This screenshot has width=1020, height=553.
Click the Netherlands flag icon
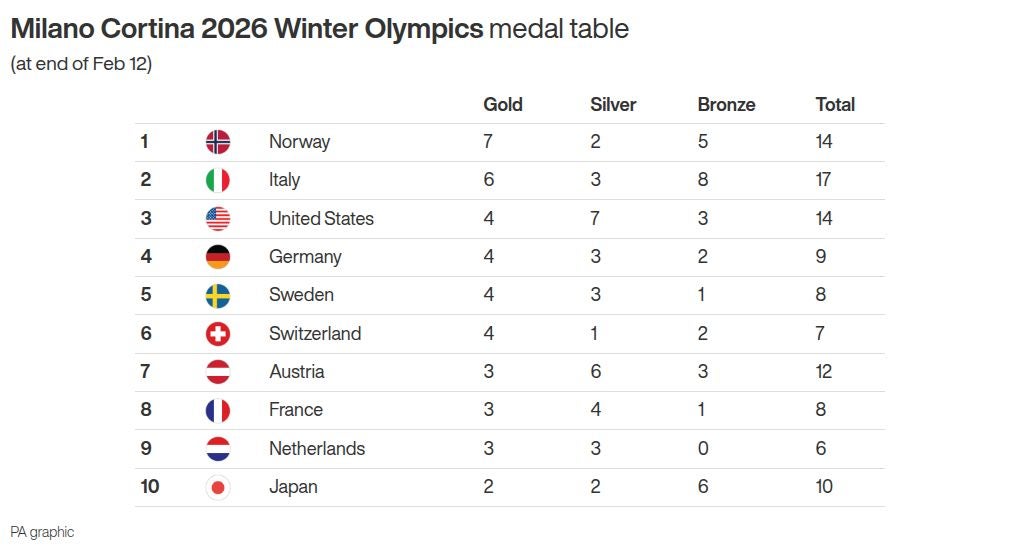pos(218,449)
